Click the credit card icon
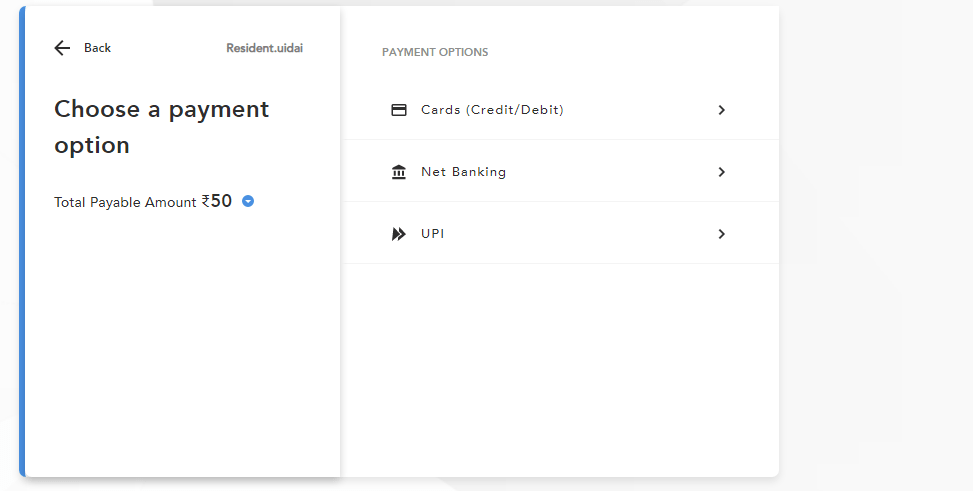Image resolution: width=973 pixels, height=491 pixels. [399, 110]
